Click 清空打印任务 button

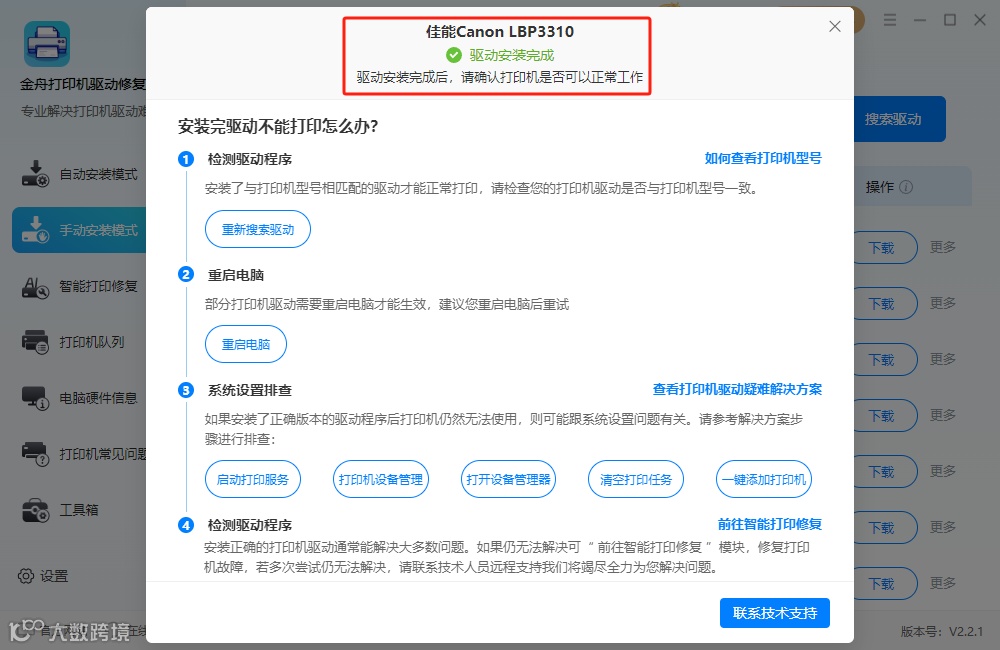tap(636, 479)
